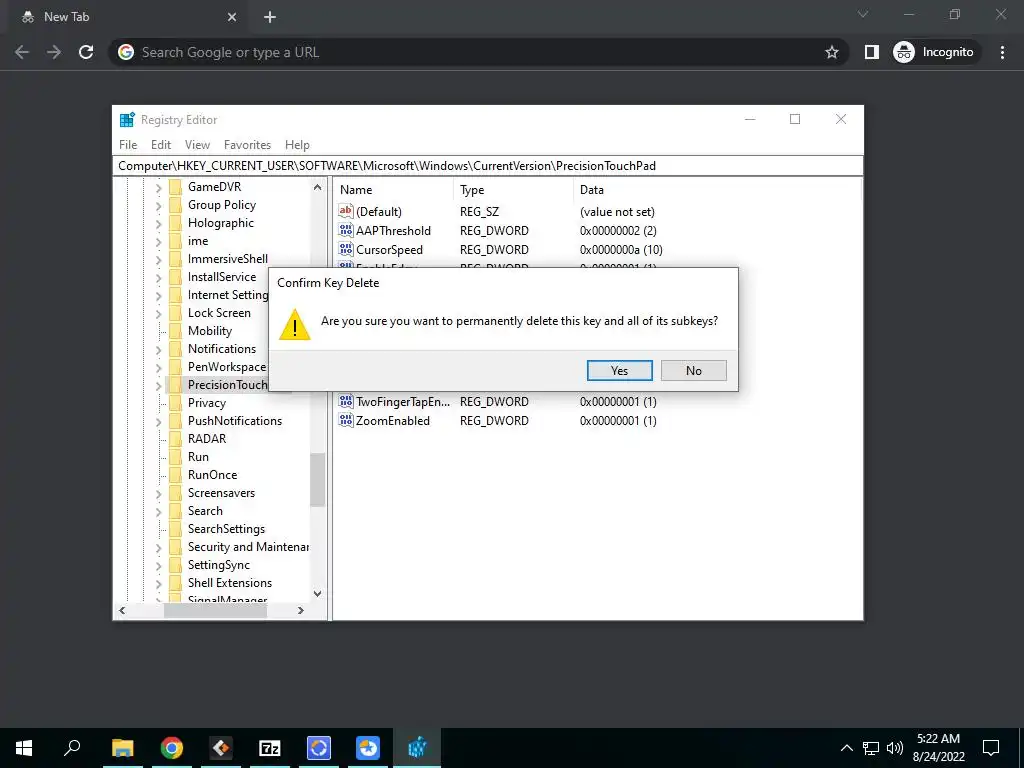Open the notification center
The width and height of the screenshot is (1024, 768).
tap(991, 748)
